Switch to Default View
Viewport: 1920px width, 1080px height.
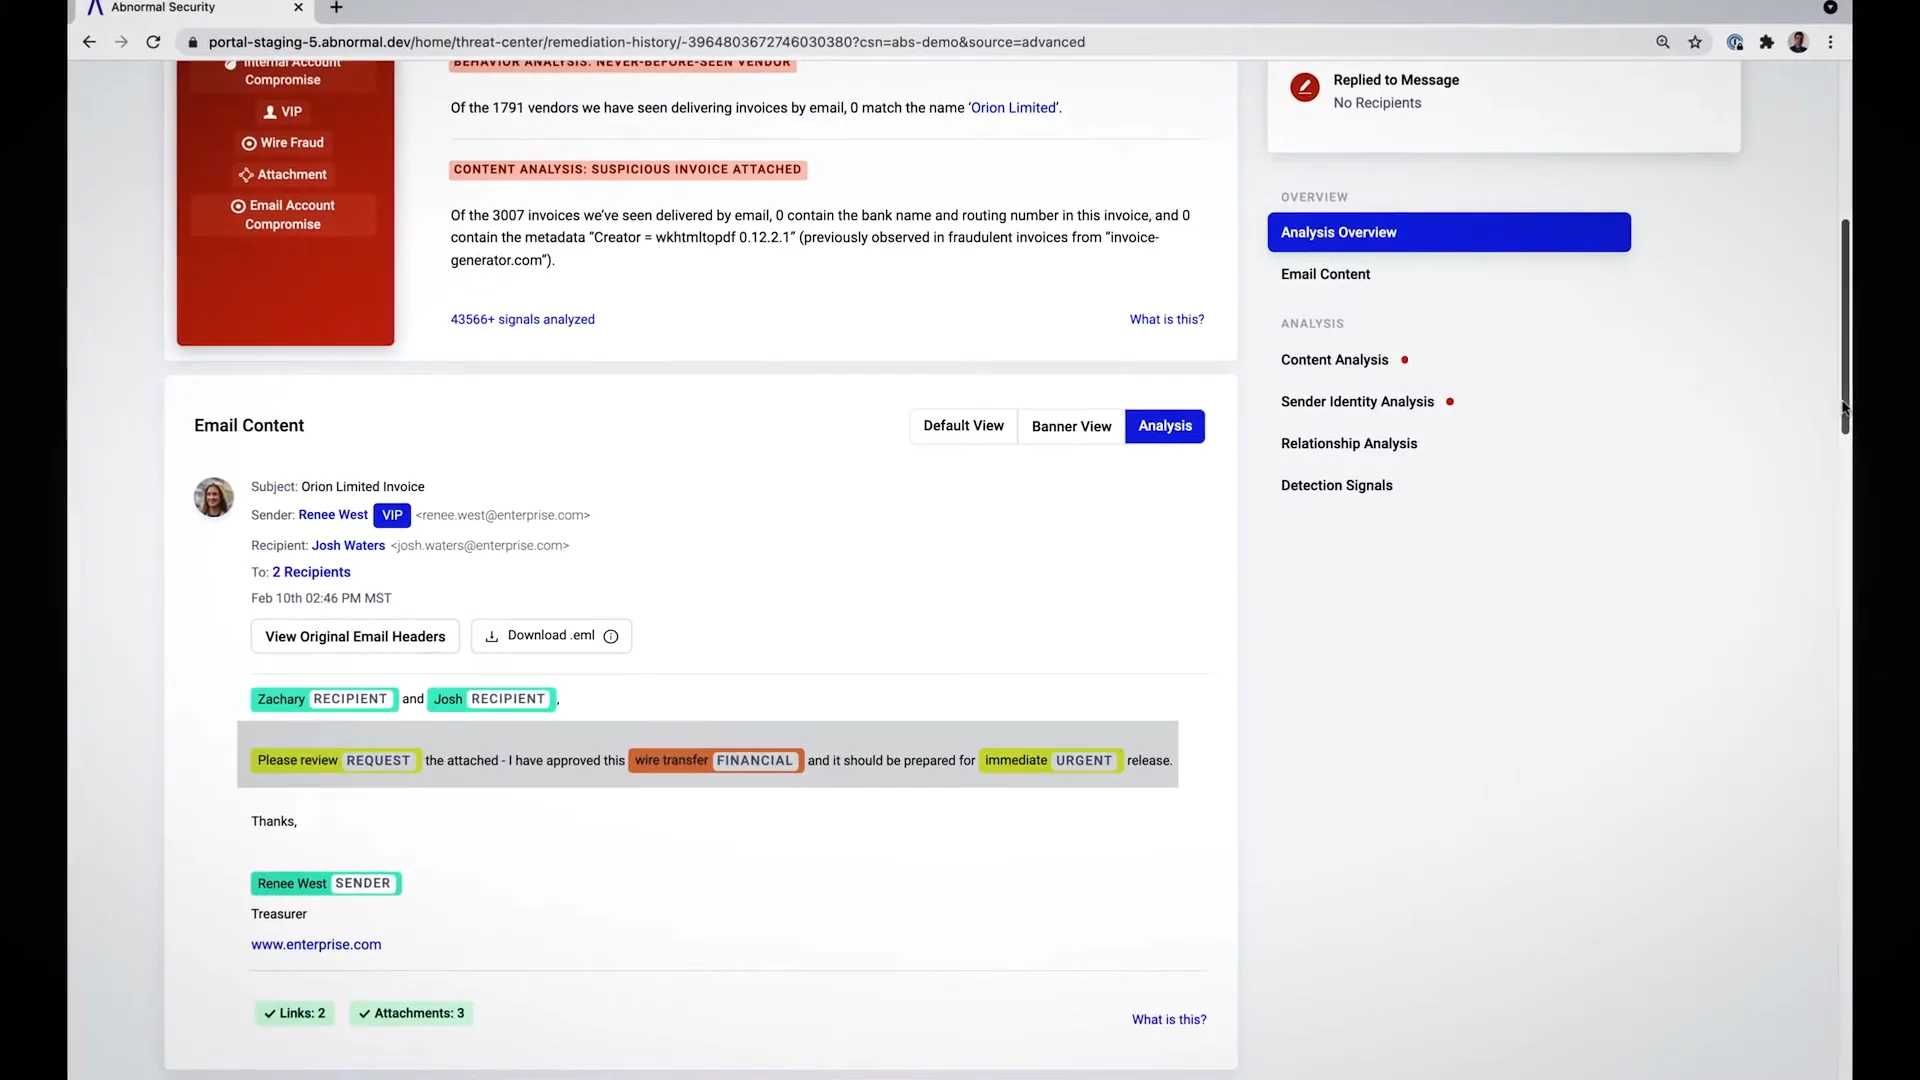[963, 426]
